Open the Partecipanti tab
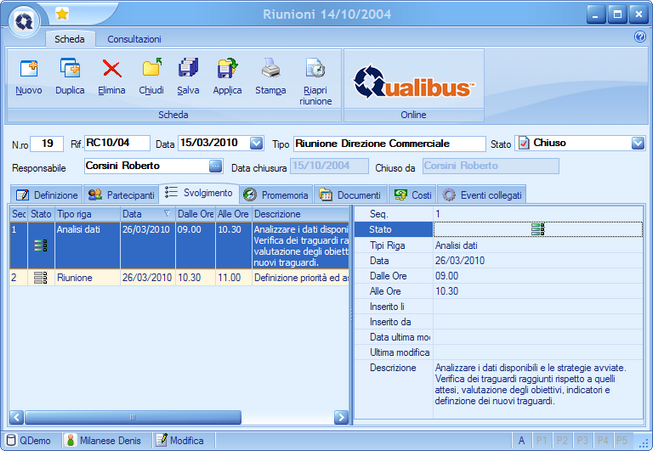 [121, 194]
